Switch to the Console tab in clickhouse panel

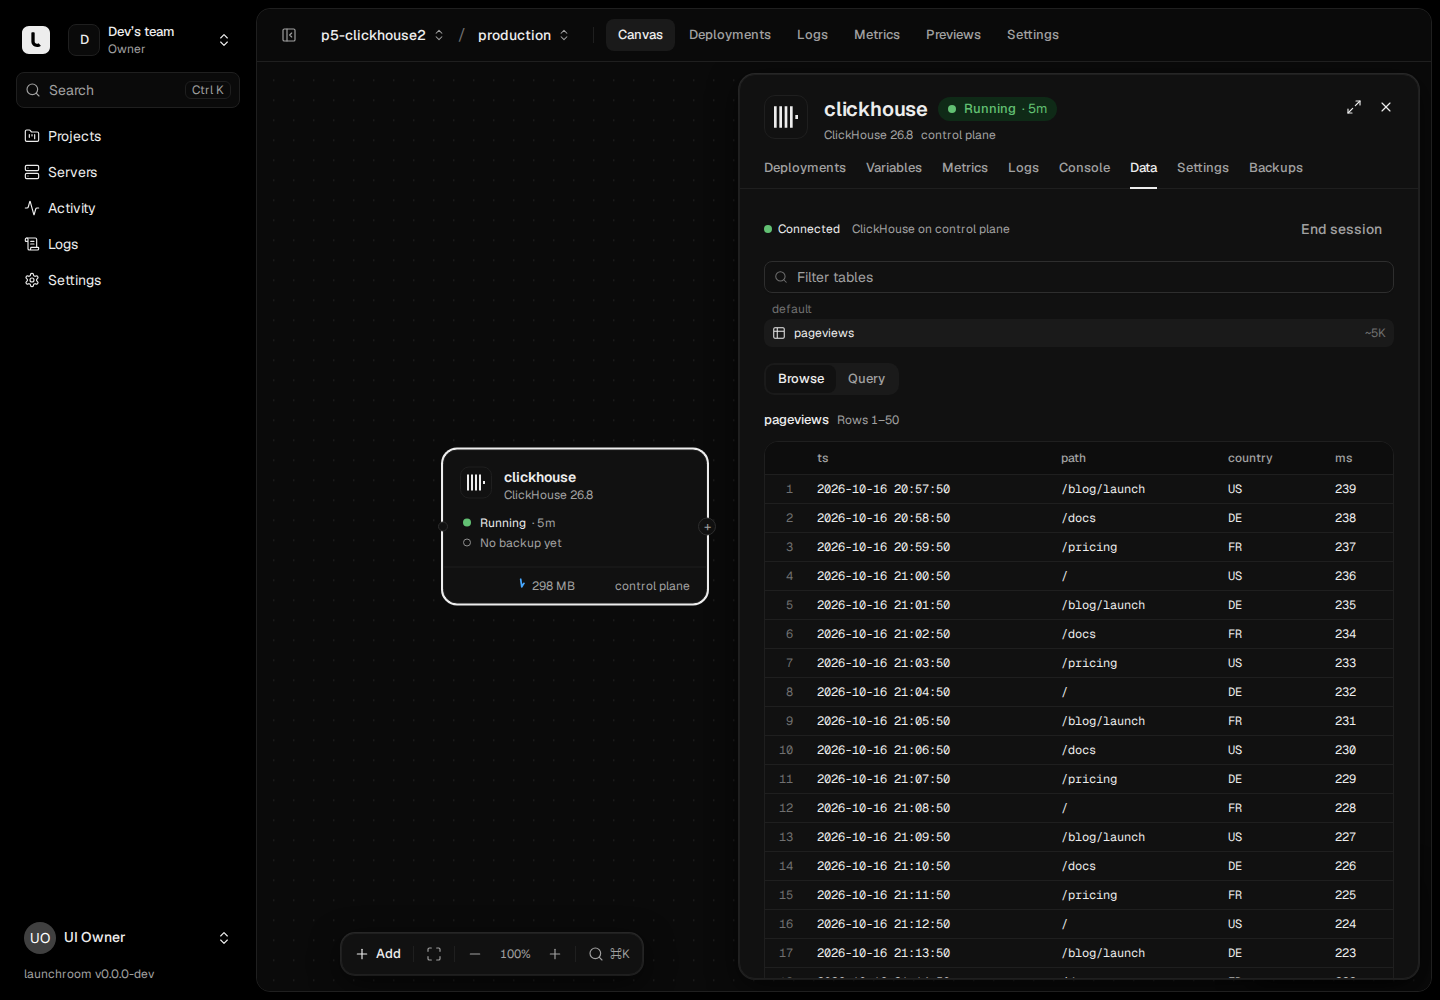point(1084,168)
